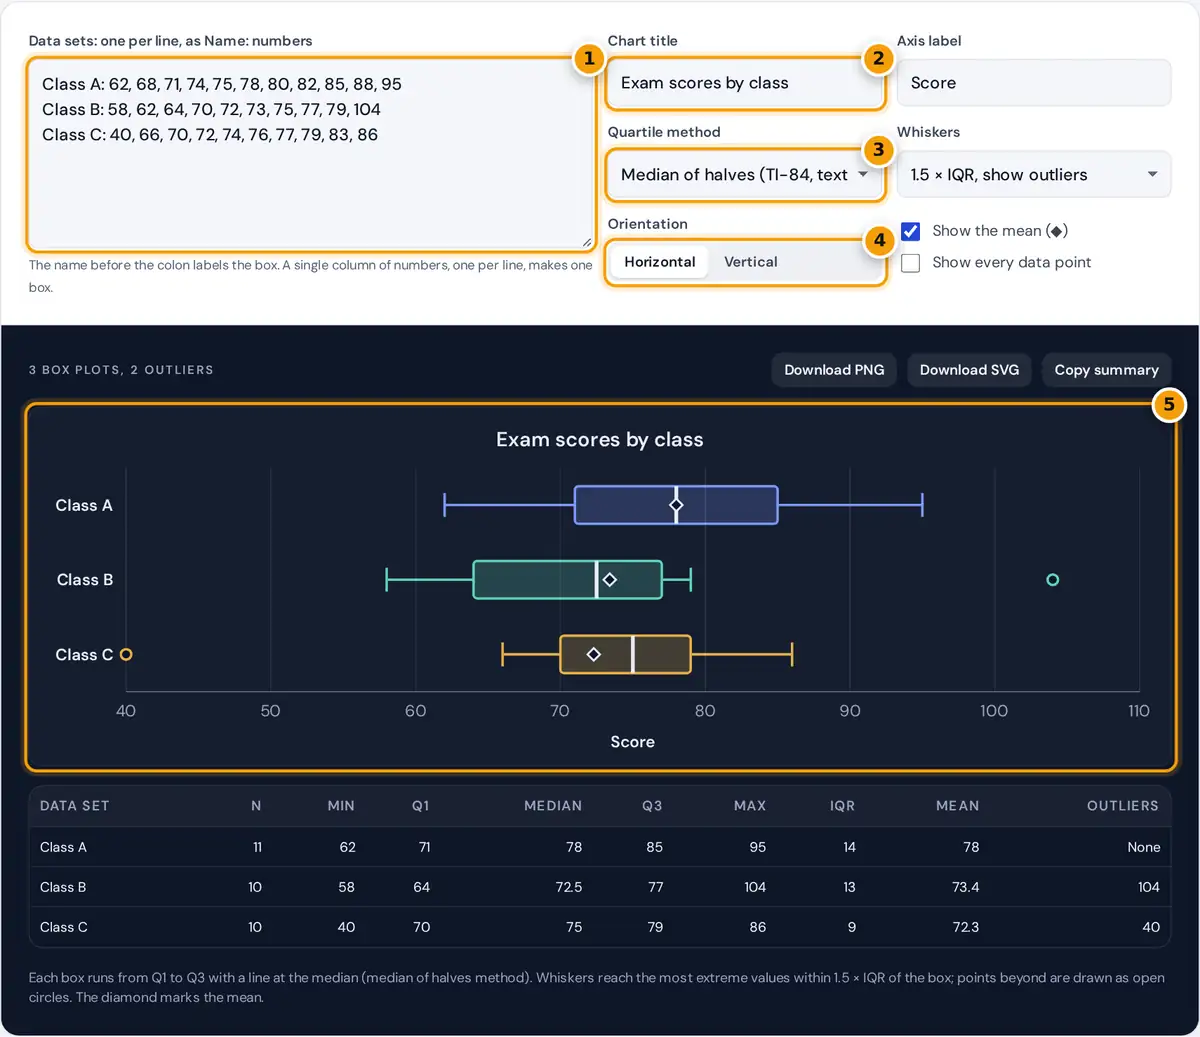Click the Class C mean diamond marker

click(594, 654)
